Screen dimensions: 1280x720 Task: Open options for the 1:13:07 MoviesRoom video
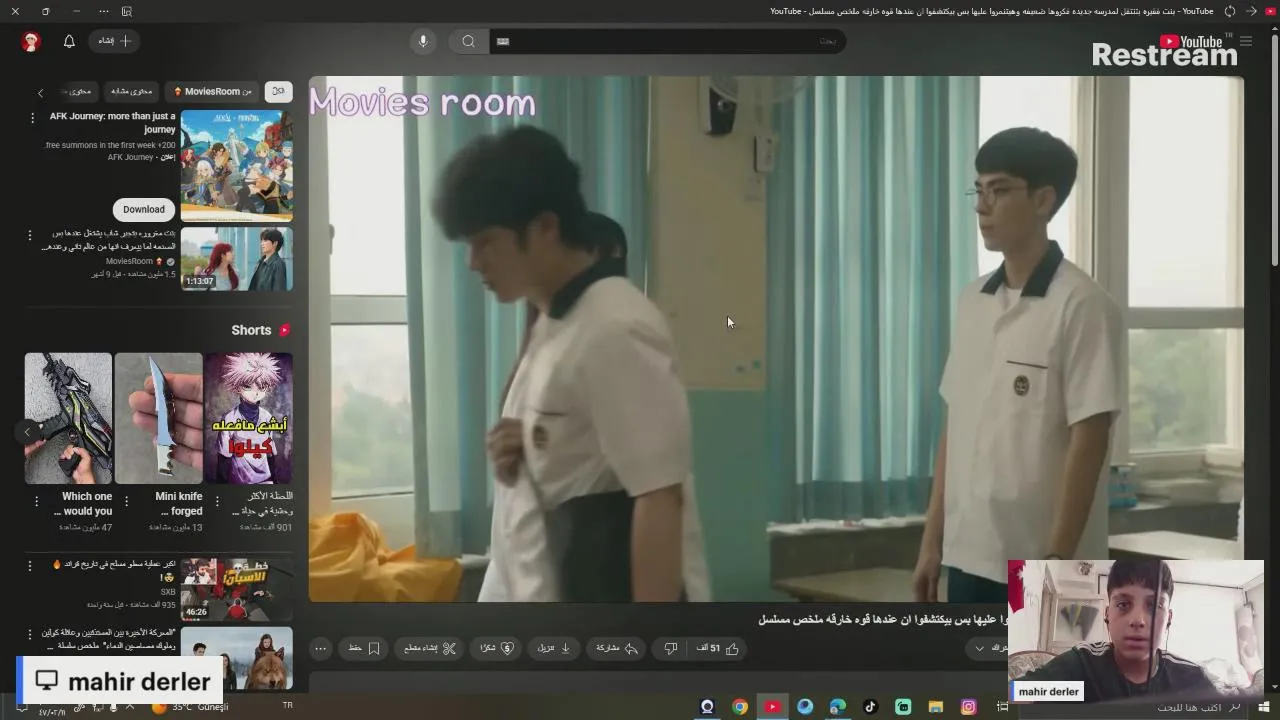(29, 236)
